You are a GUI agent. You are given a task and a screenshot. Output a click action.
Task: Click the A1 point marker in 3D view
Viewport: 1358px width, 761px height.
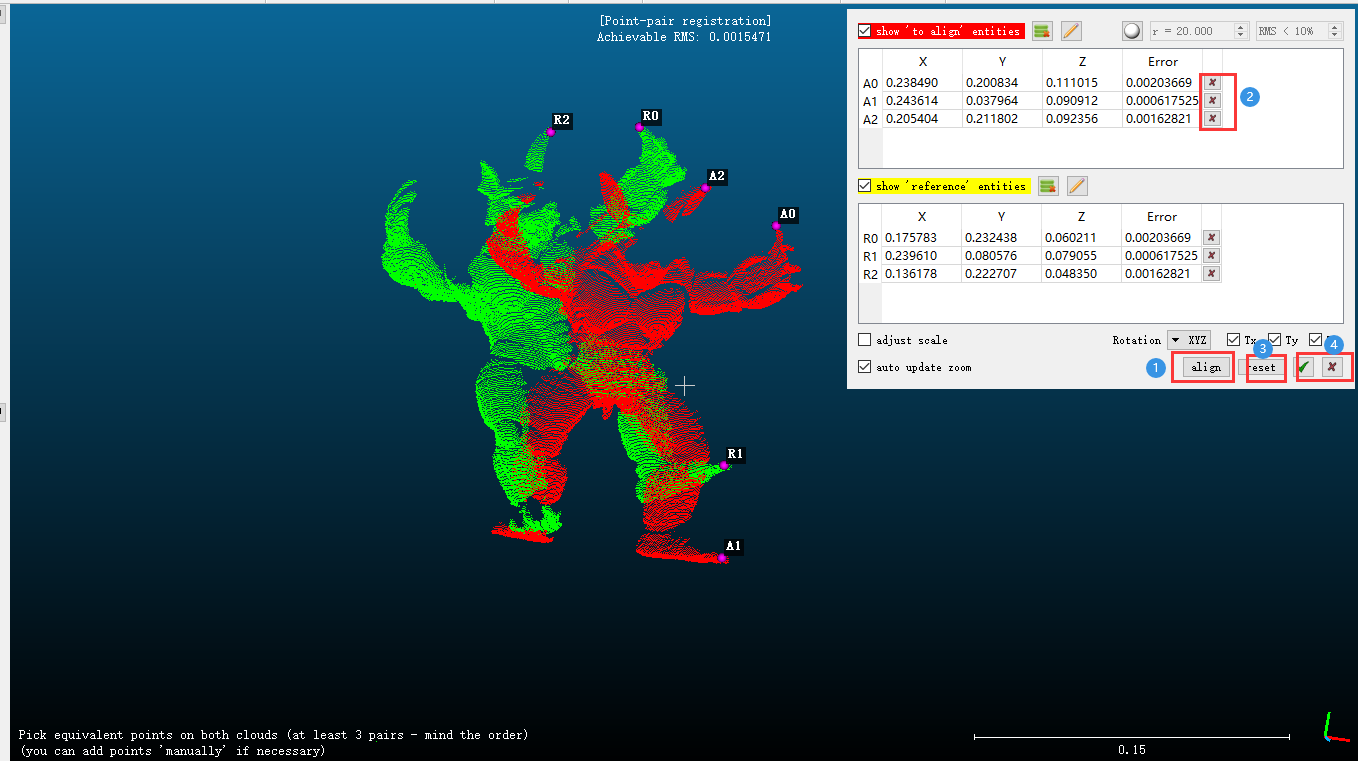721,558
